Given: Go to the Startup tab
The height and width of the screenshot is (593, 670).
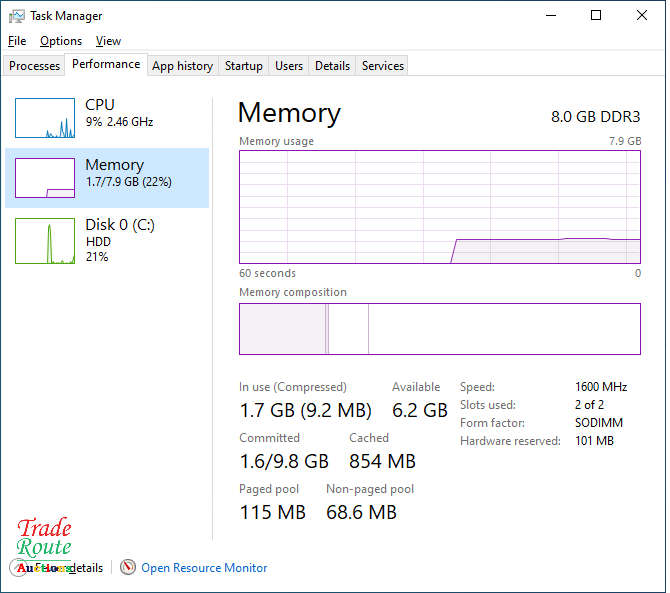Looking at the screenshot, I should (243, 66).
